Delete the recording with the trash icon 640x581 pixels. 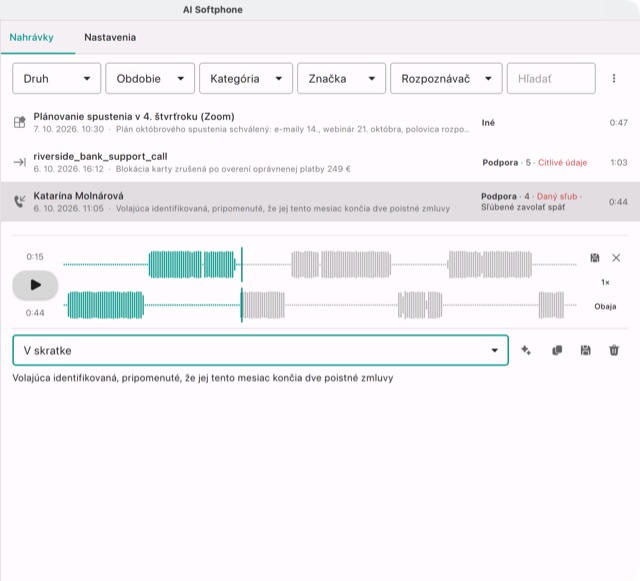coord(614,350)
